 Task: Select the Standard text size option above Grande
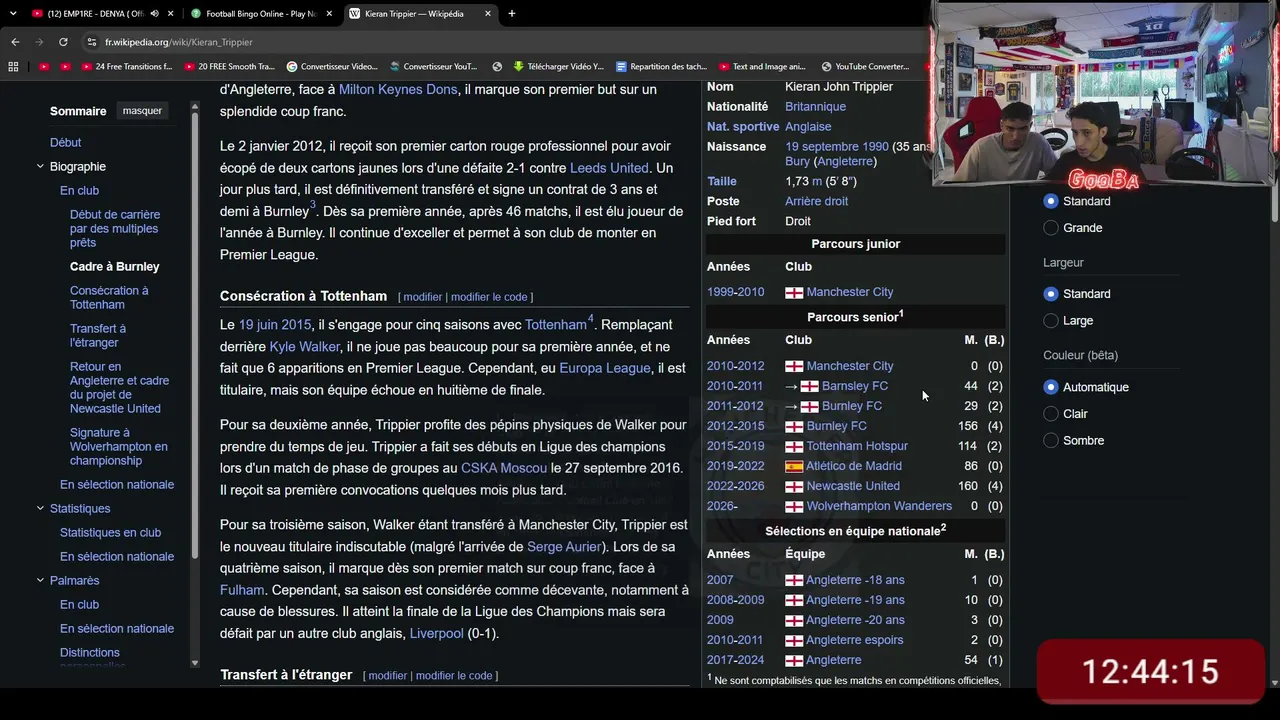[x=1050, y=201]
